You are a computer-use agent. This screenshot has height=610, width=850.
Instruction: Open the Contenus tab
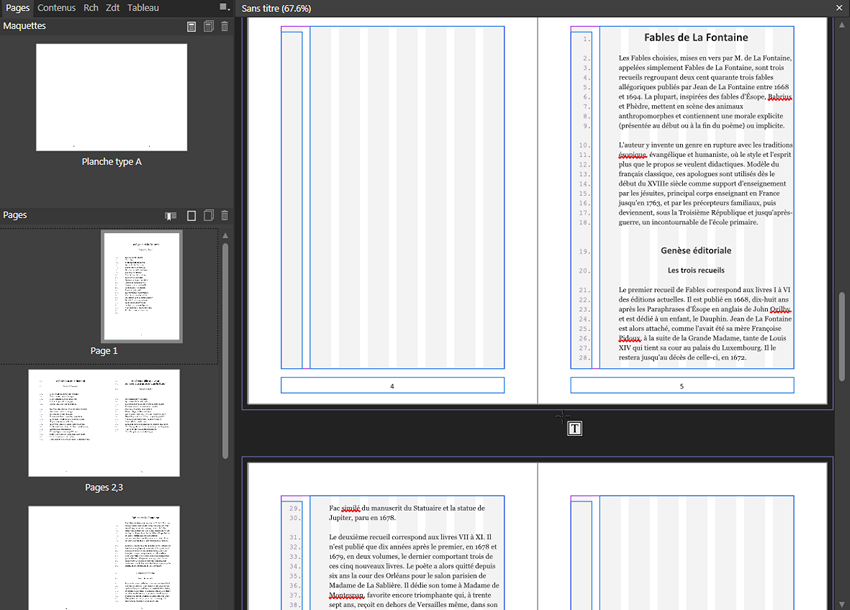tap(56, 8)
